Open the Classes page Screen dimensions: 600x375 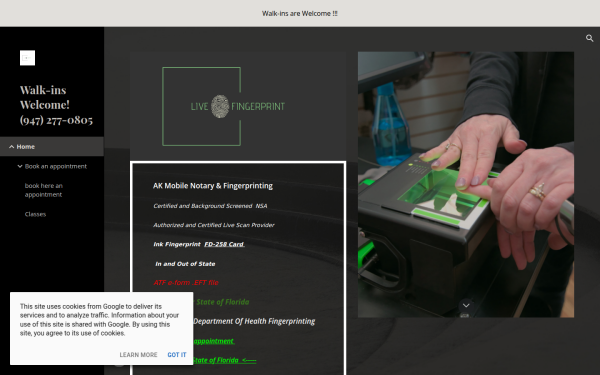35,214
